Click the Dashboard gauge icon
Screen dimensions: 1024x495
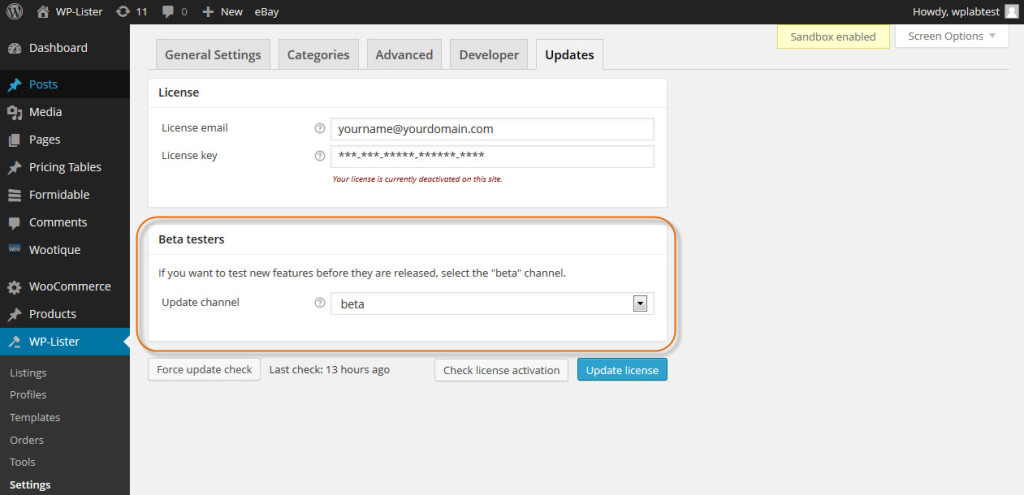[x=14, y=48]
